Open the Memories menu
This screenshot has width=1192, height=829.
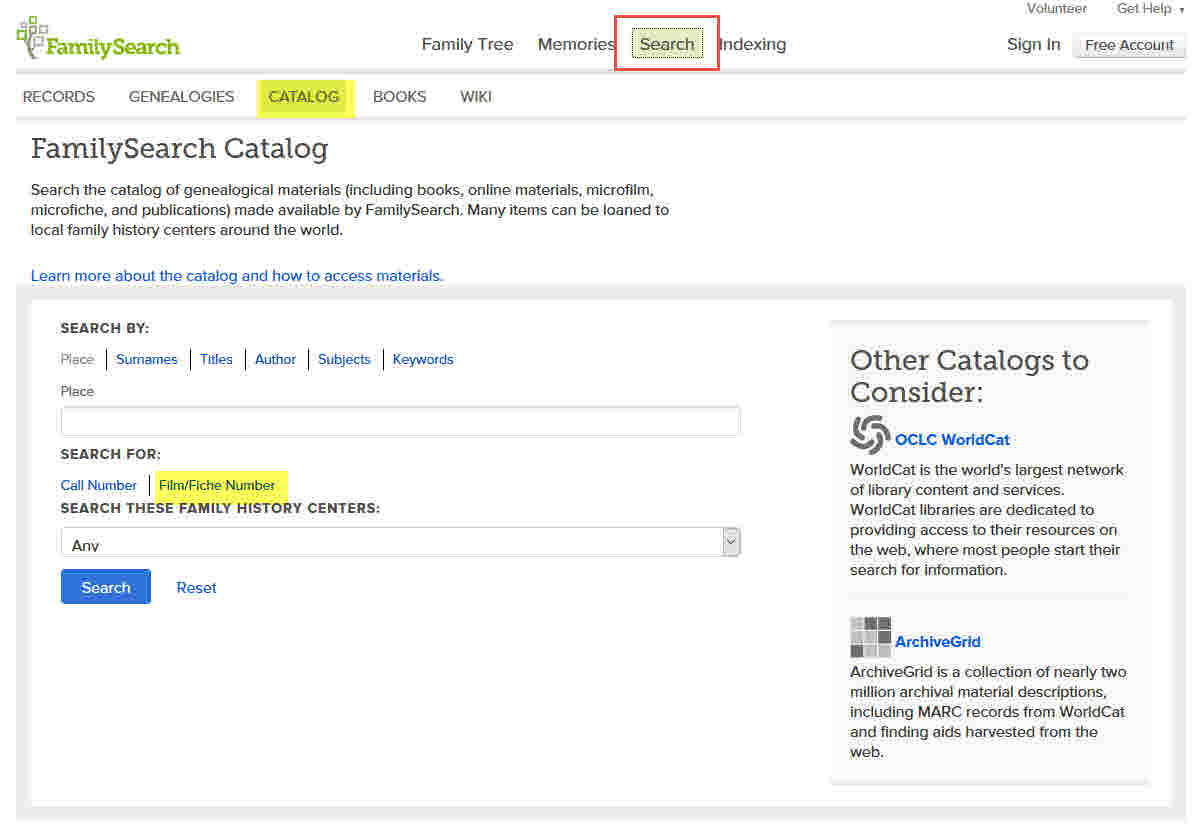click(x=575, y=44)
